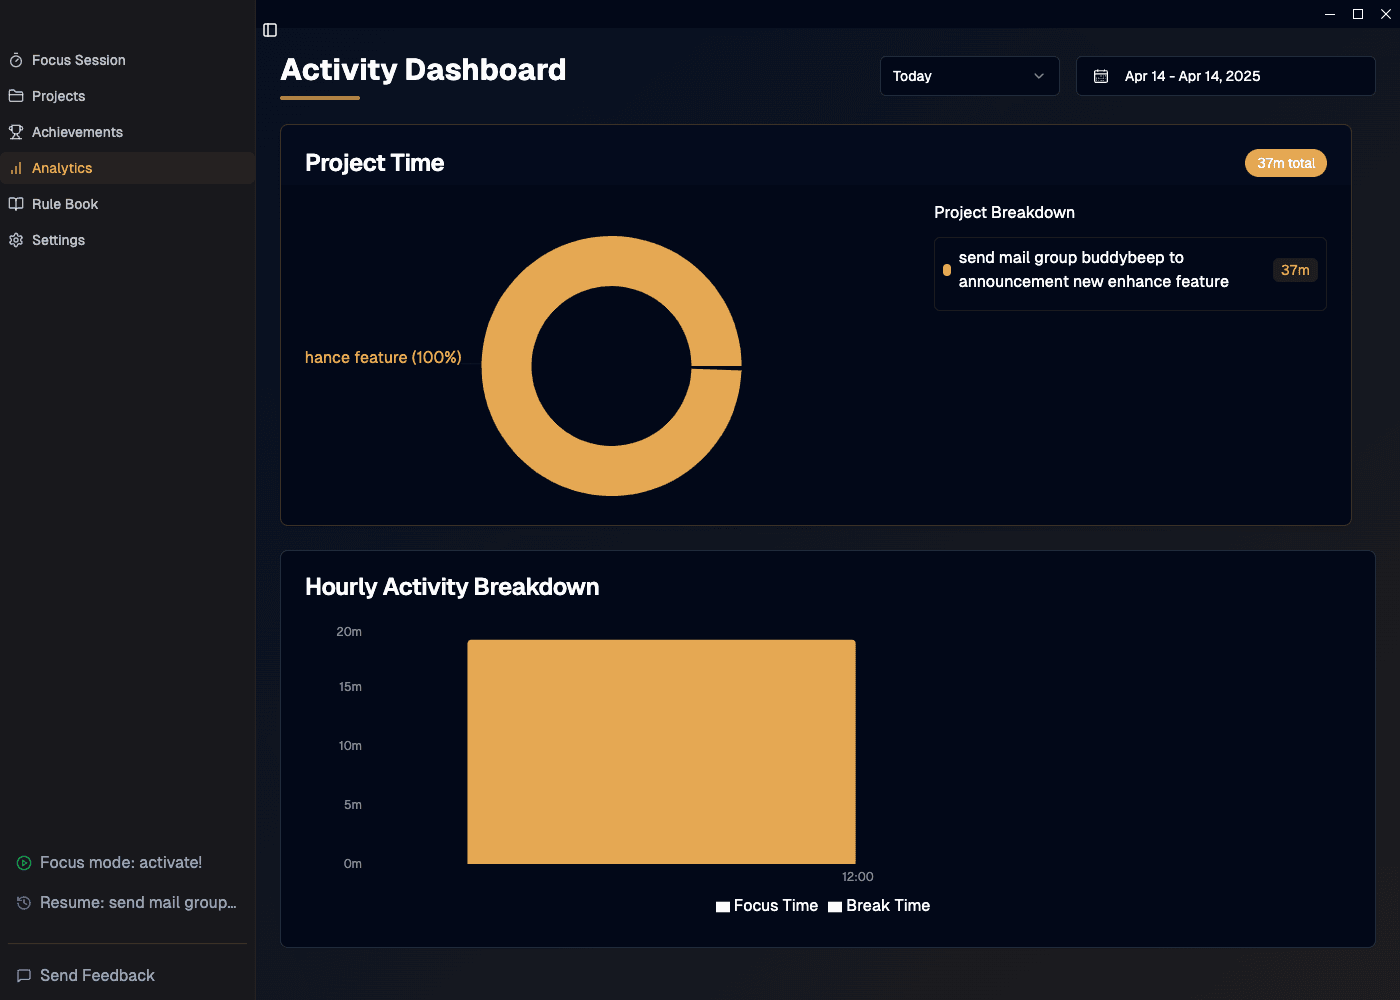1400x1000 pixels.
Task: Go to the Achievements section
Action: point(77,132)
